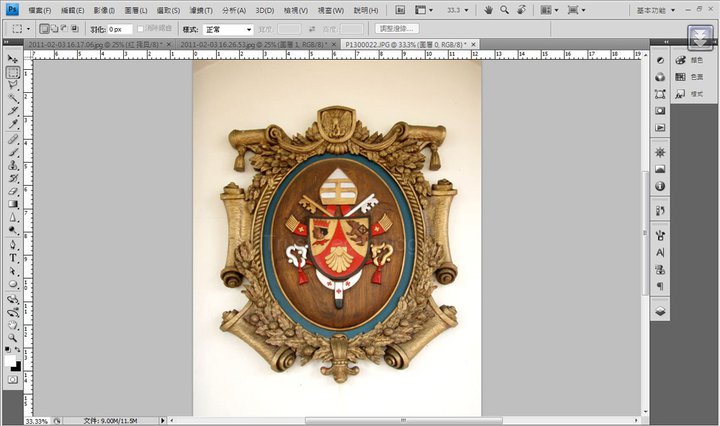Select the Polygonal Lasso tool
This screenshot has height=426, width=720.
point(13,85)
